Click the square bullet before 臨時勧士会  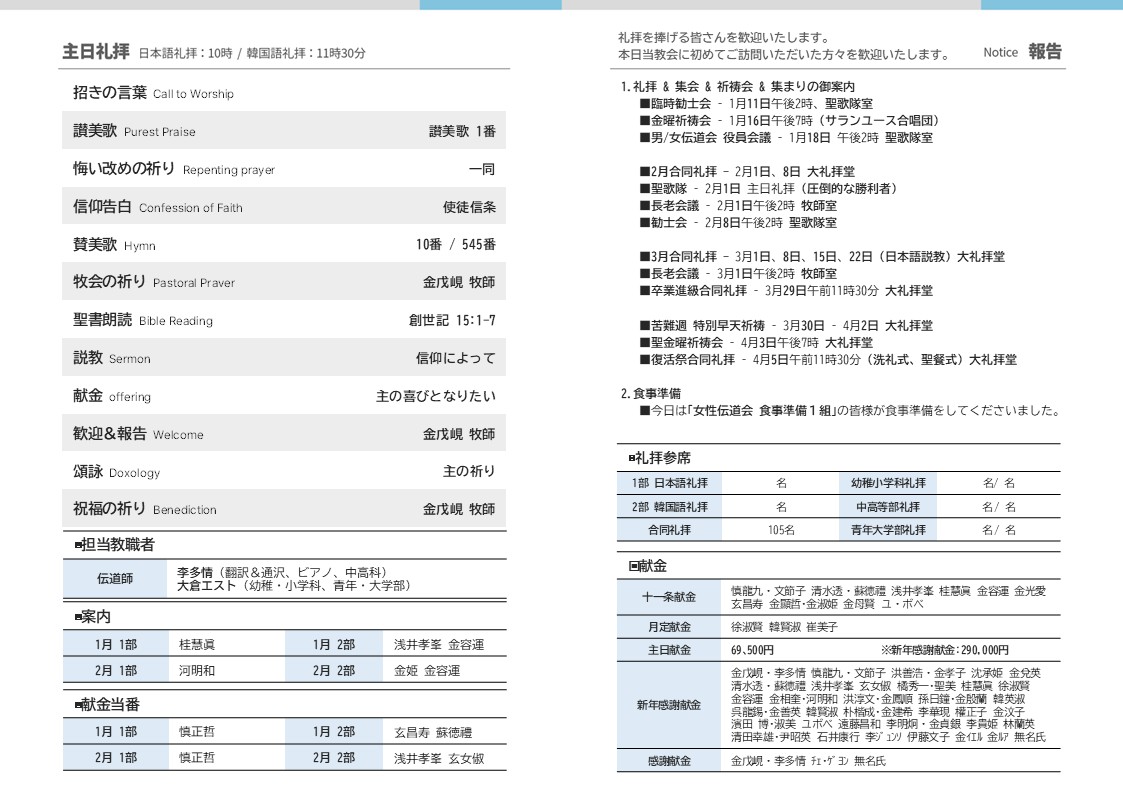(644, 104)
